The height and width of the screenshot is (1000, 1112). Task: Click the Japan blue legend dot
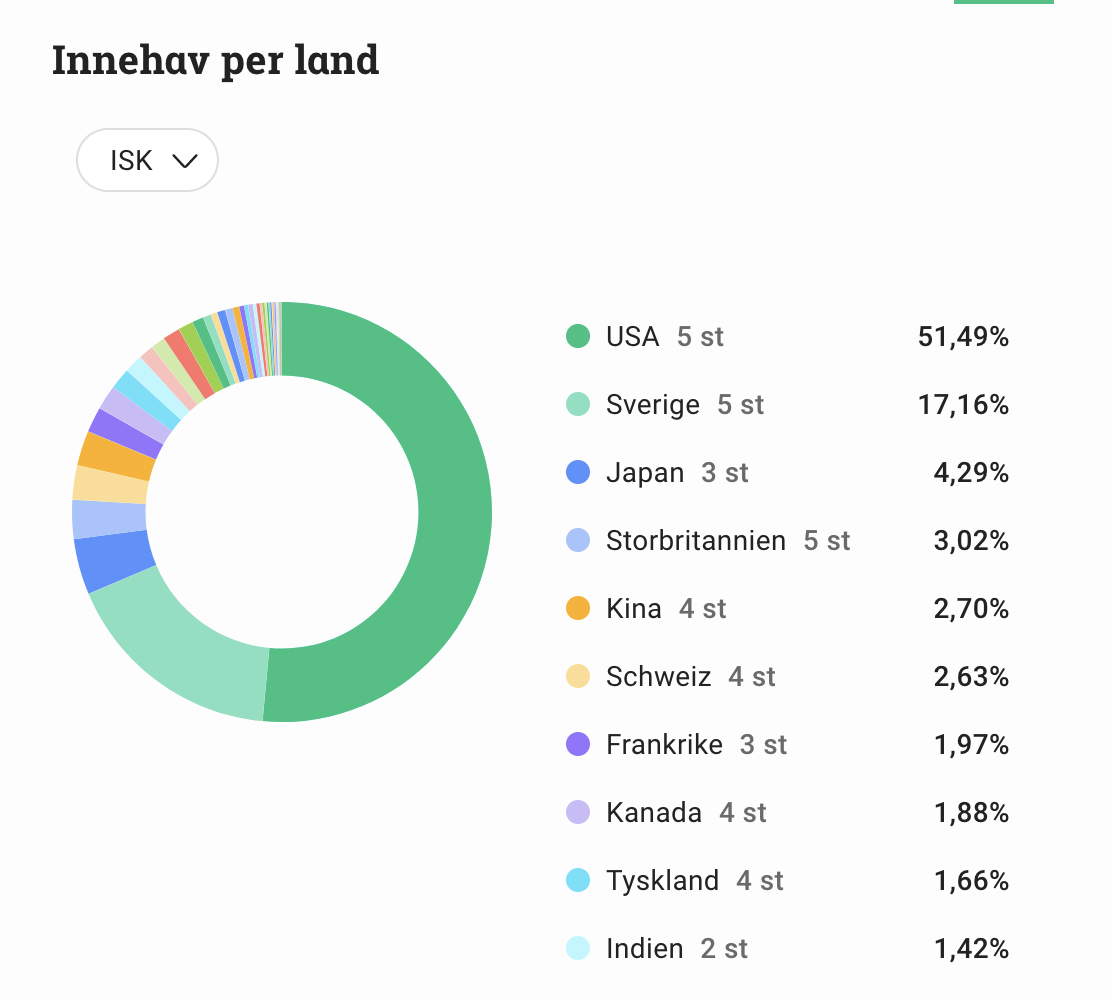578,473
